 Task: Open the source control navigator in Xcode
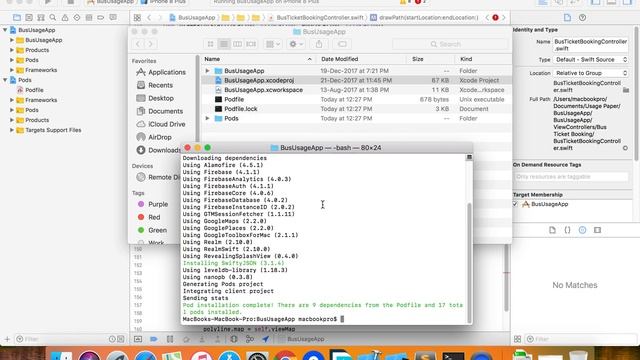click(x=29, y=18)
